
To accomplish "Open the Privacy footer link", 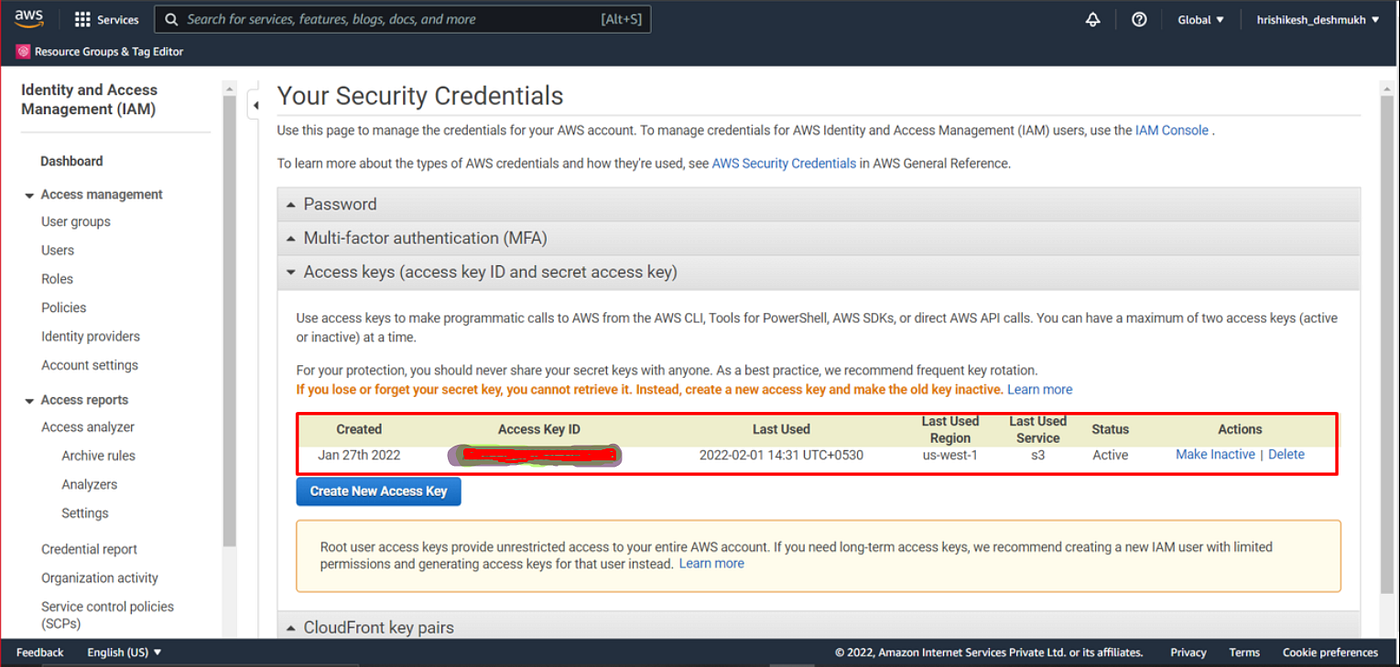I will tap(1188, 652).
